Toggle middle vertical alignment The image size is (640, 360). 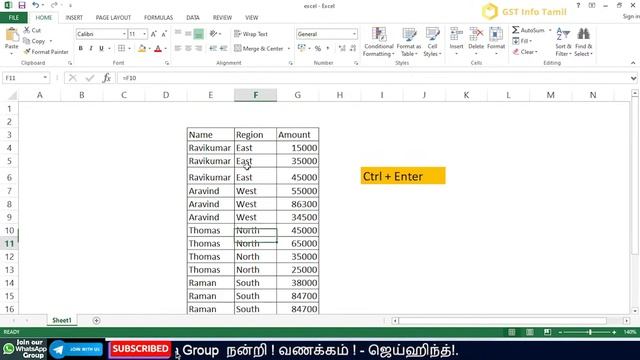coord(188,34)
